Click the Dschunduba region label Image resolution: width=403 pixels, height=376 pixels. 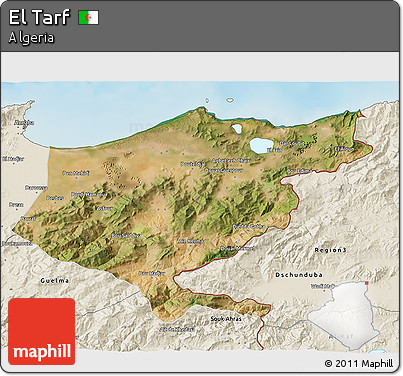299,275
